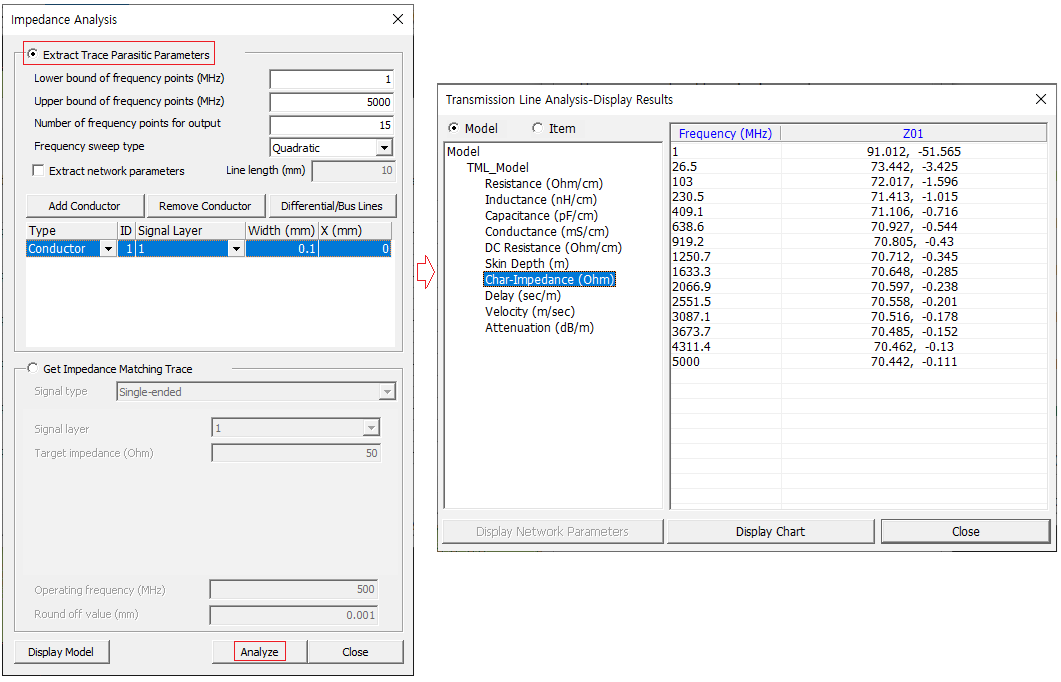
Task: Open the Frequency sweep type dropdown
Action: (384, 148)
